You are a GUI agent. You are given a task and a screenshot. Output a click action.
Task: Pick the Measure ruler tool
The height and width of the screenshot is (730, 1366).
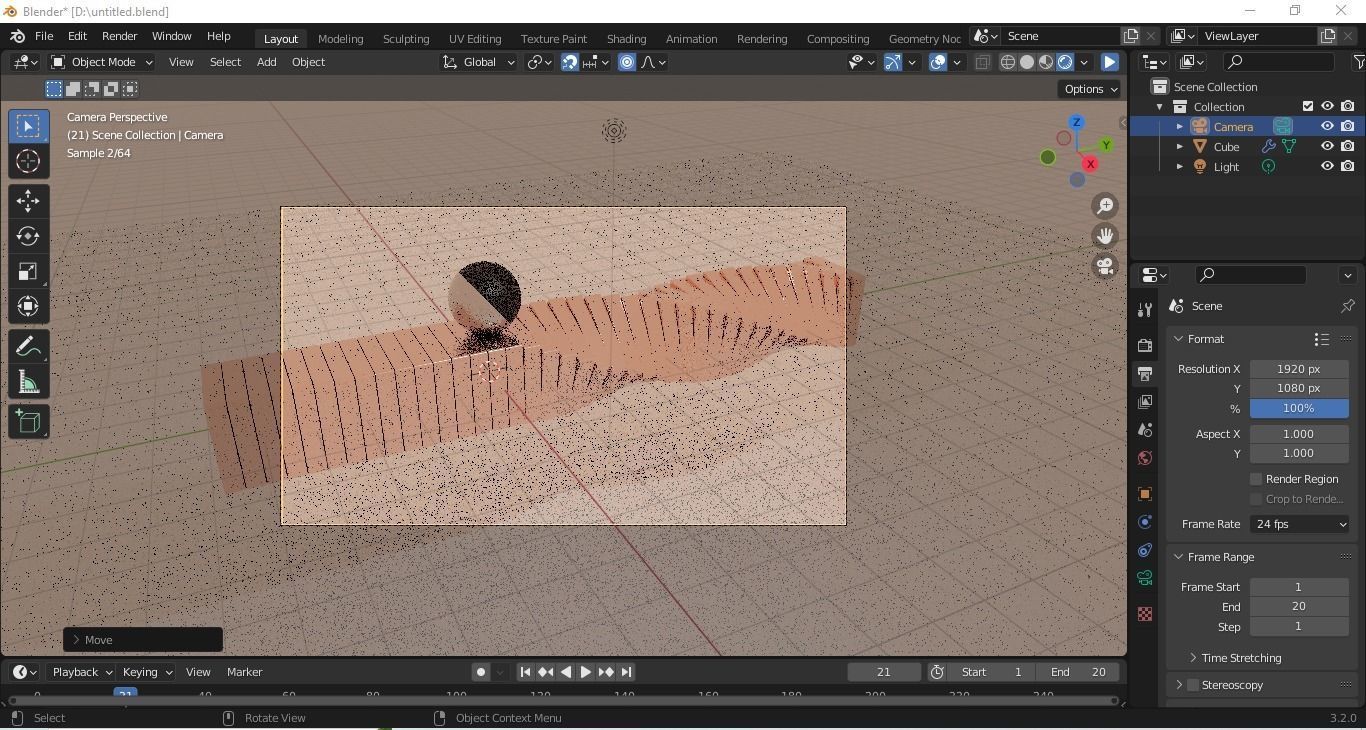(28, 382)
